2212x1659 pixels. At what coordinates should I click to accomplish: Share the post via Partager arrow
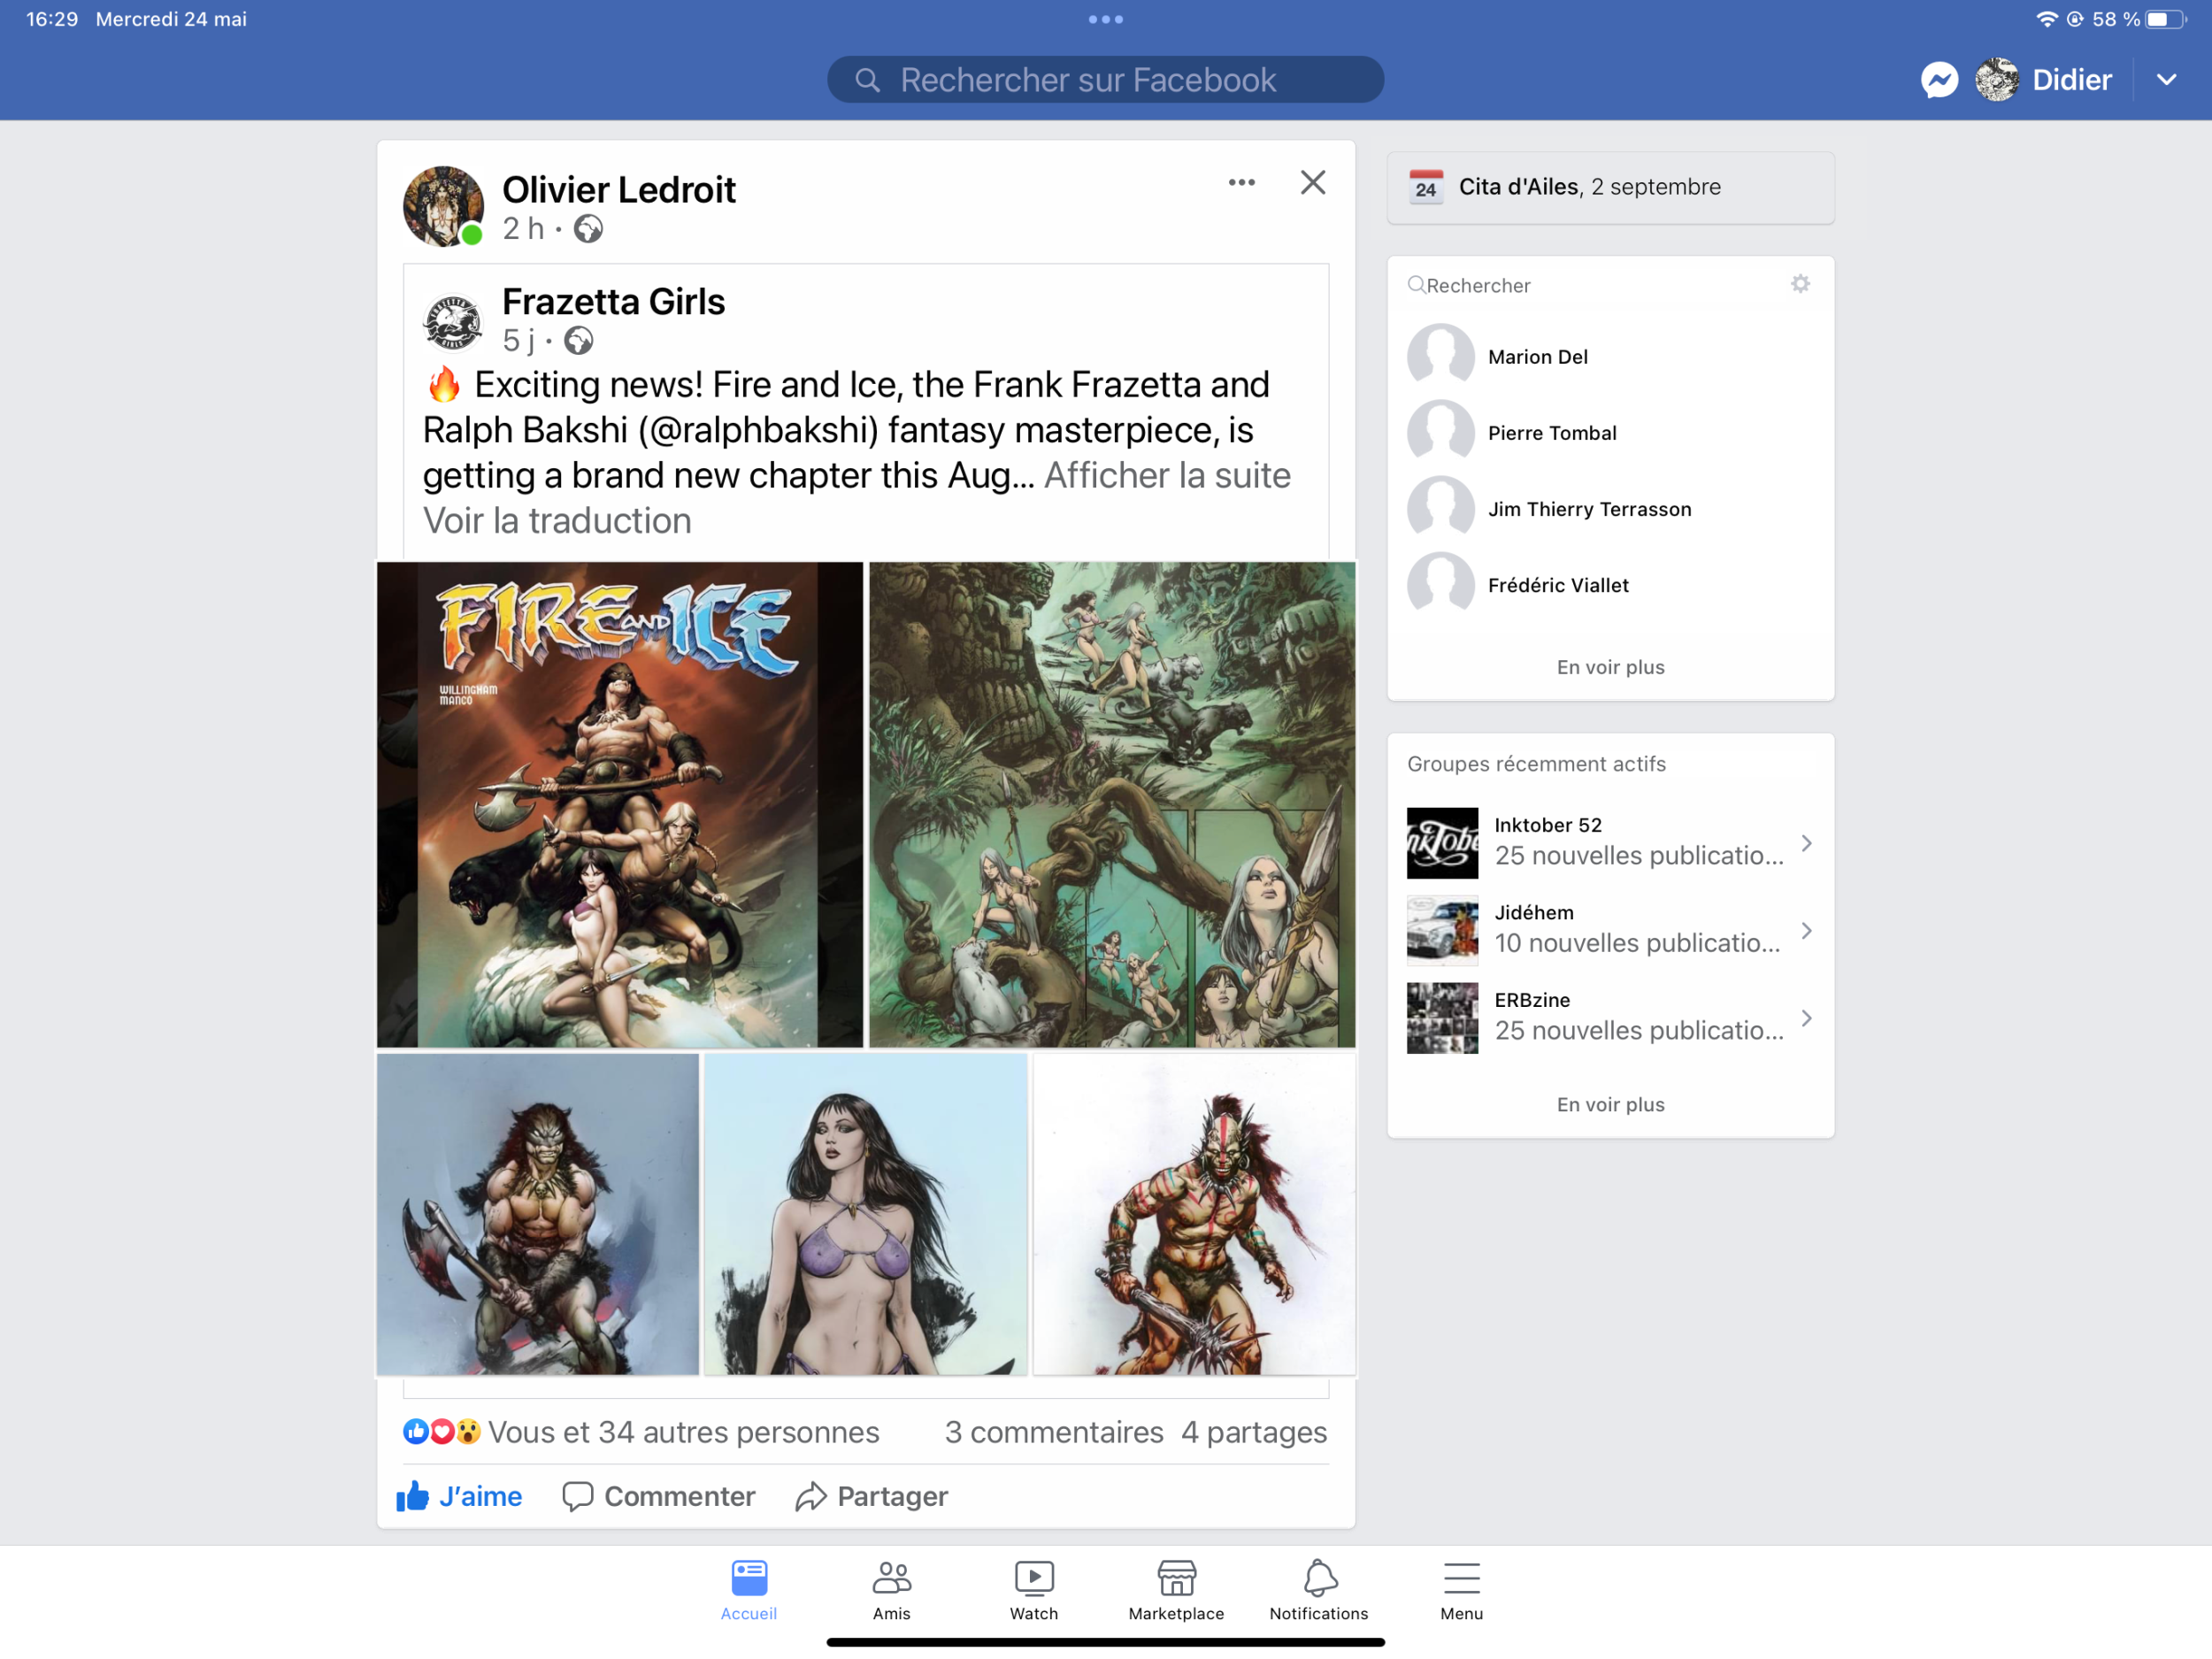tap(811, 1496)
